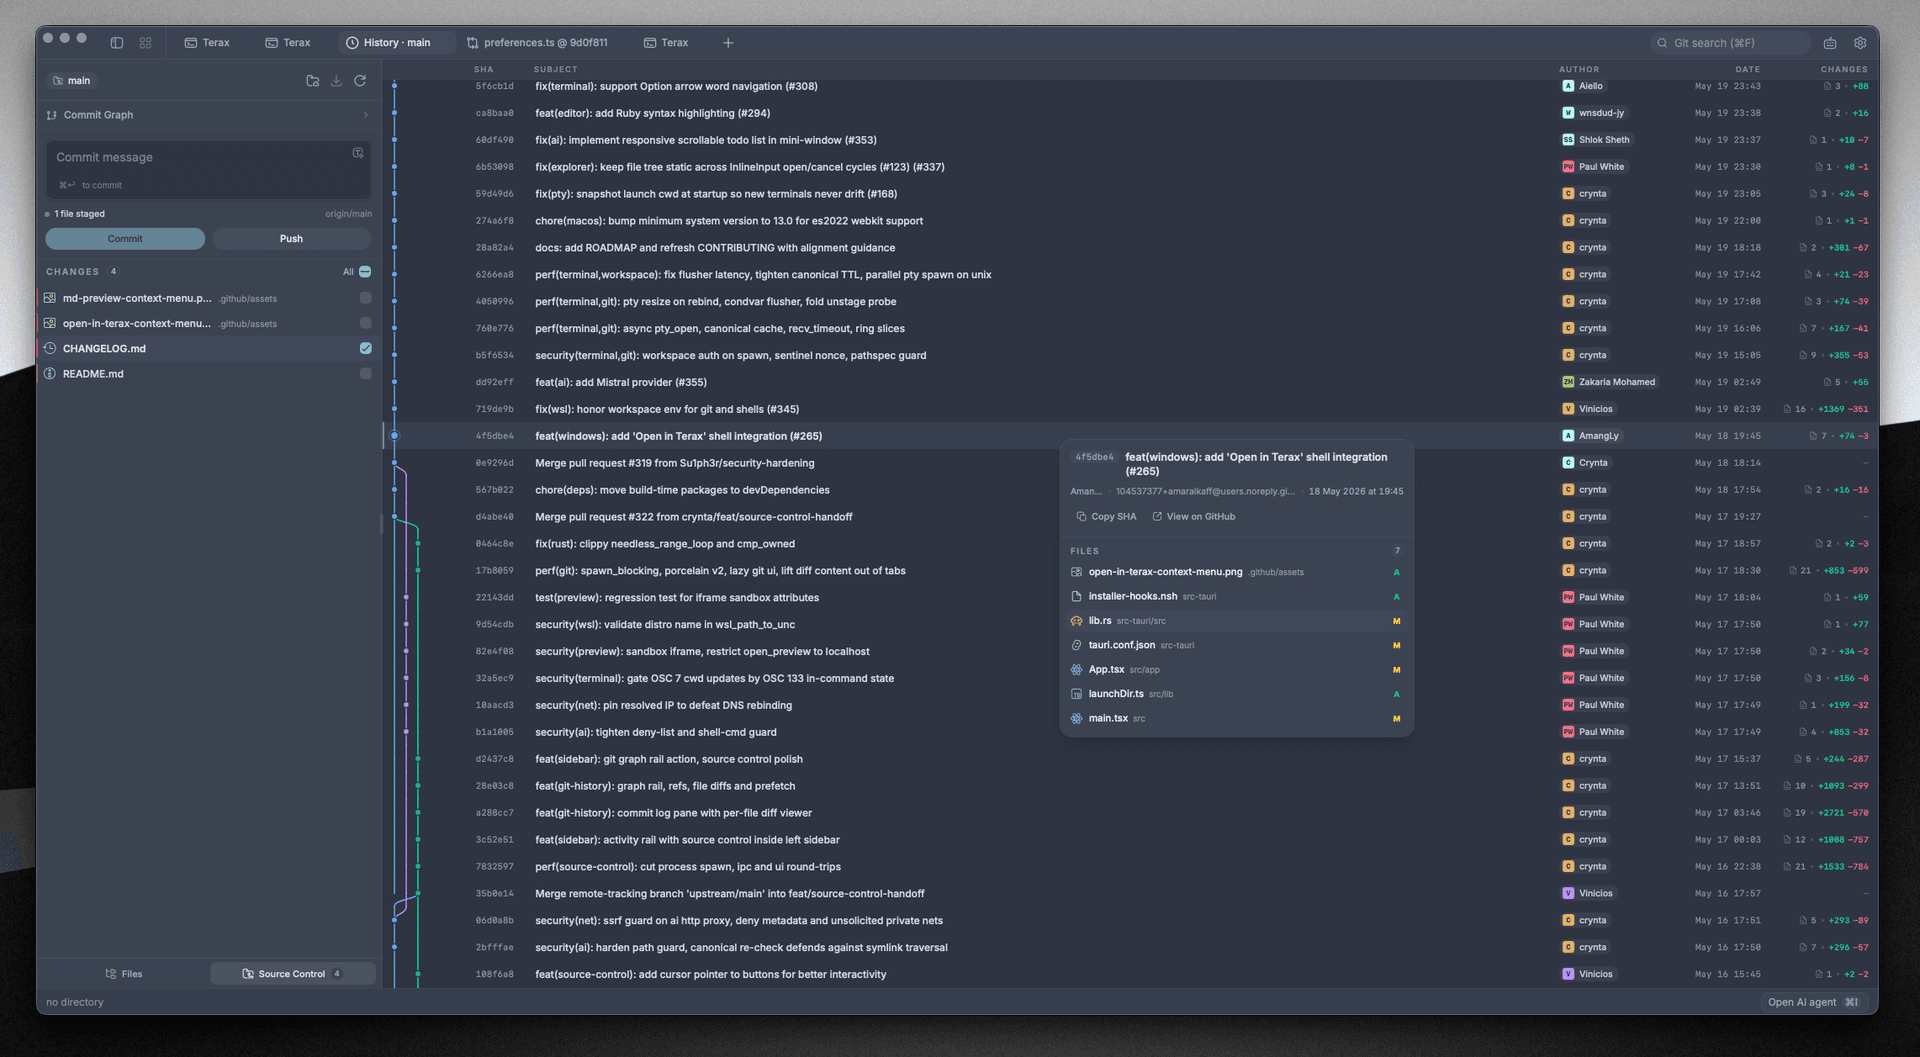The width and height of the screenshot is (1920, 1057).
Task: Refresh the source control panel
Action: pos(360,81)
